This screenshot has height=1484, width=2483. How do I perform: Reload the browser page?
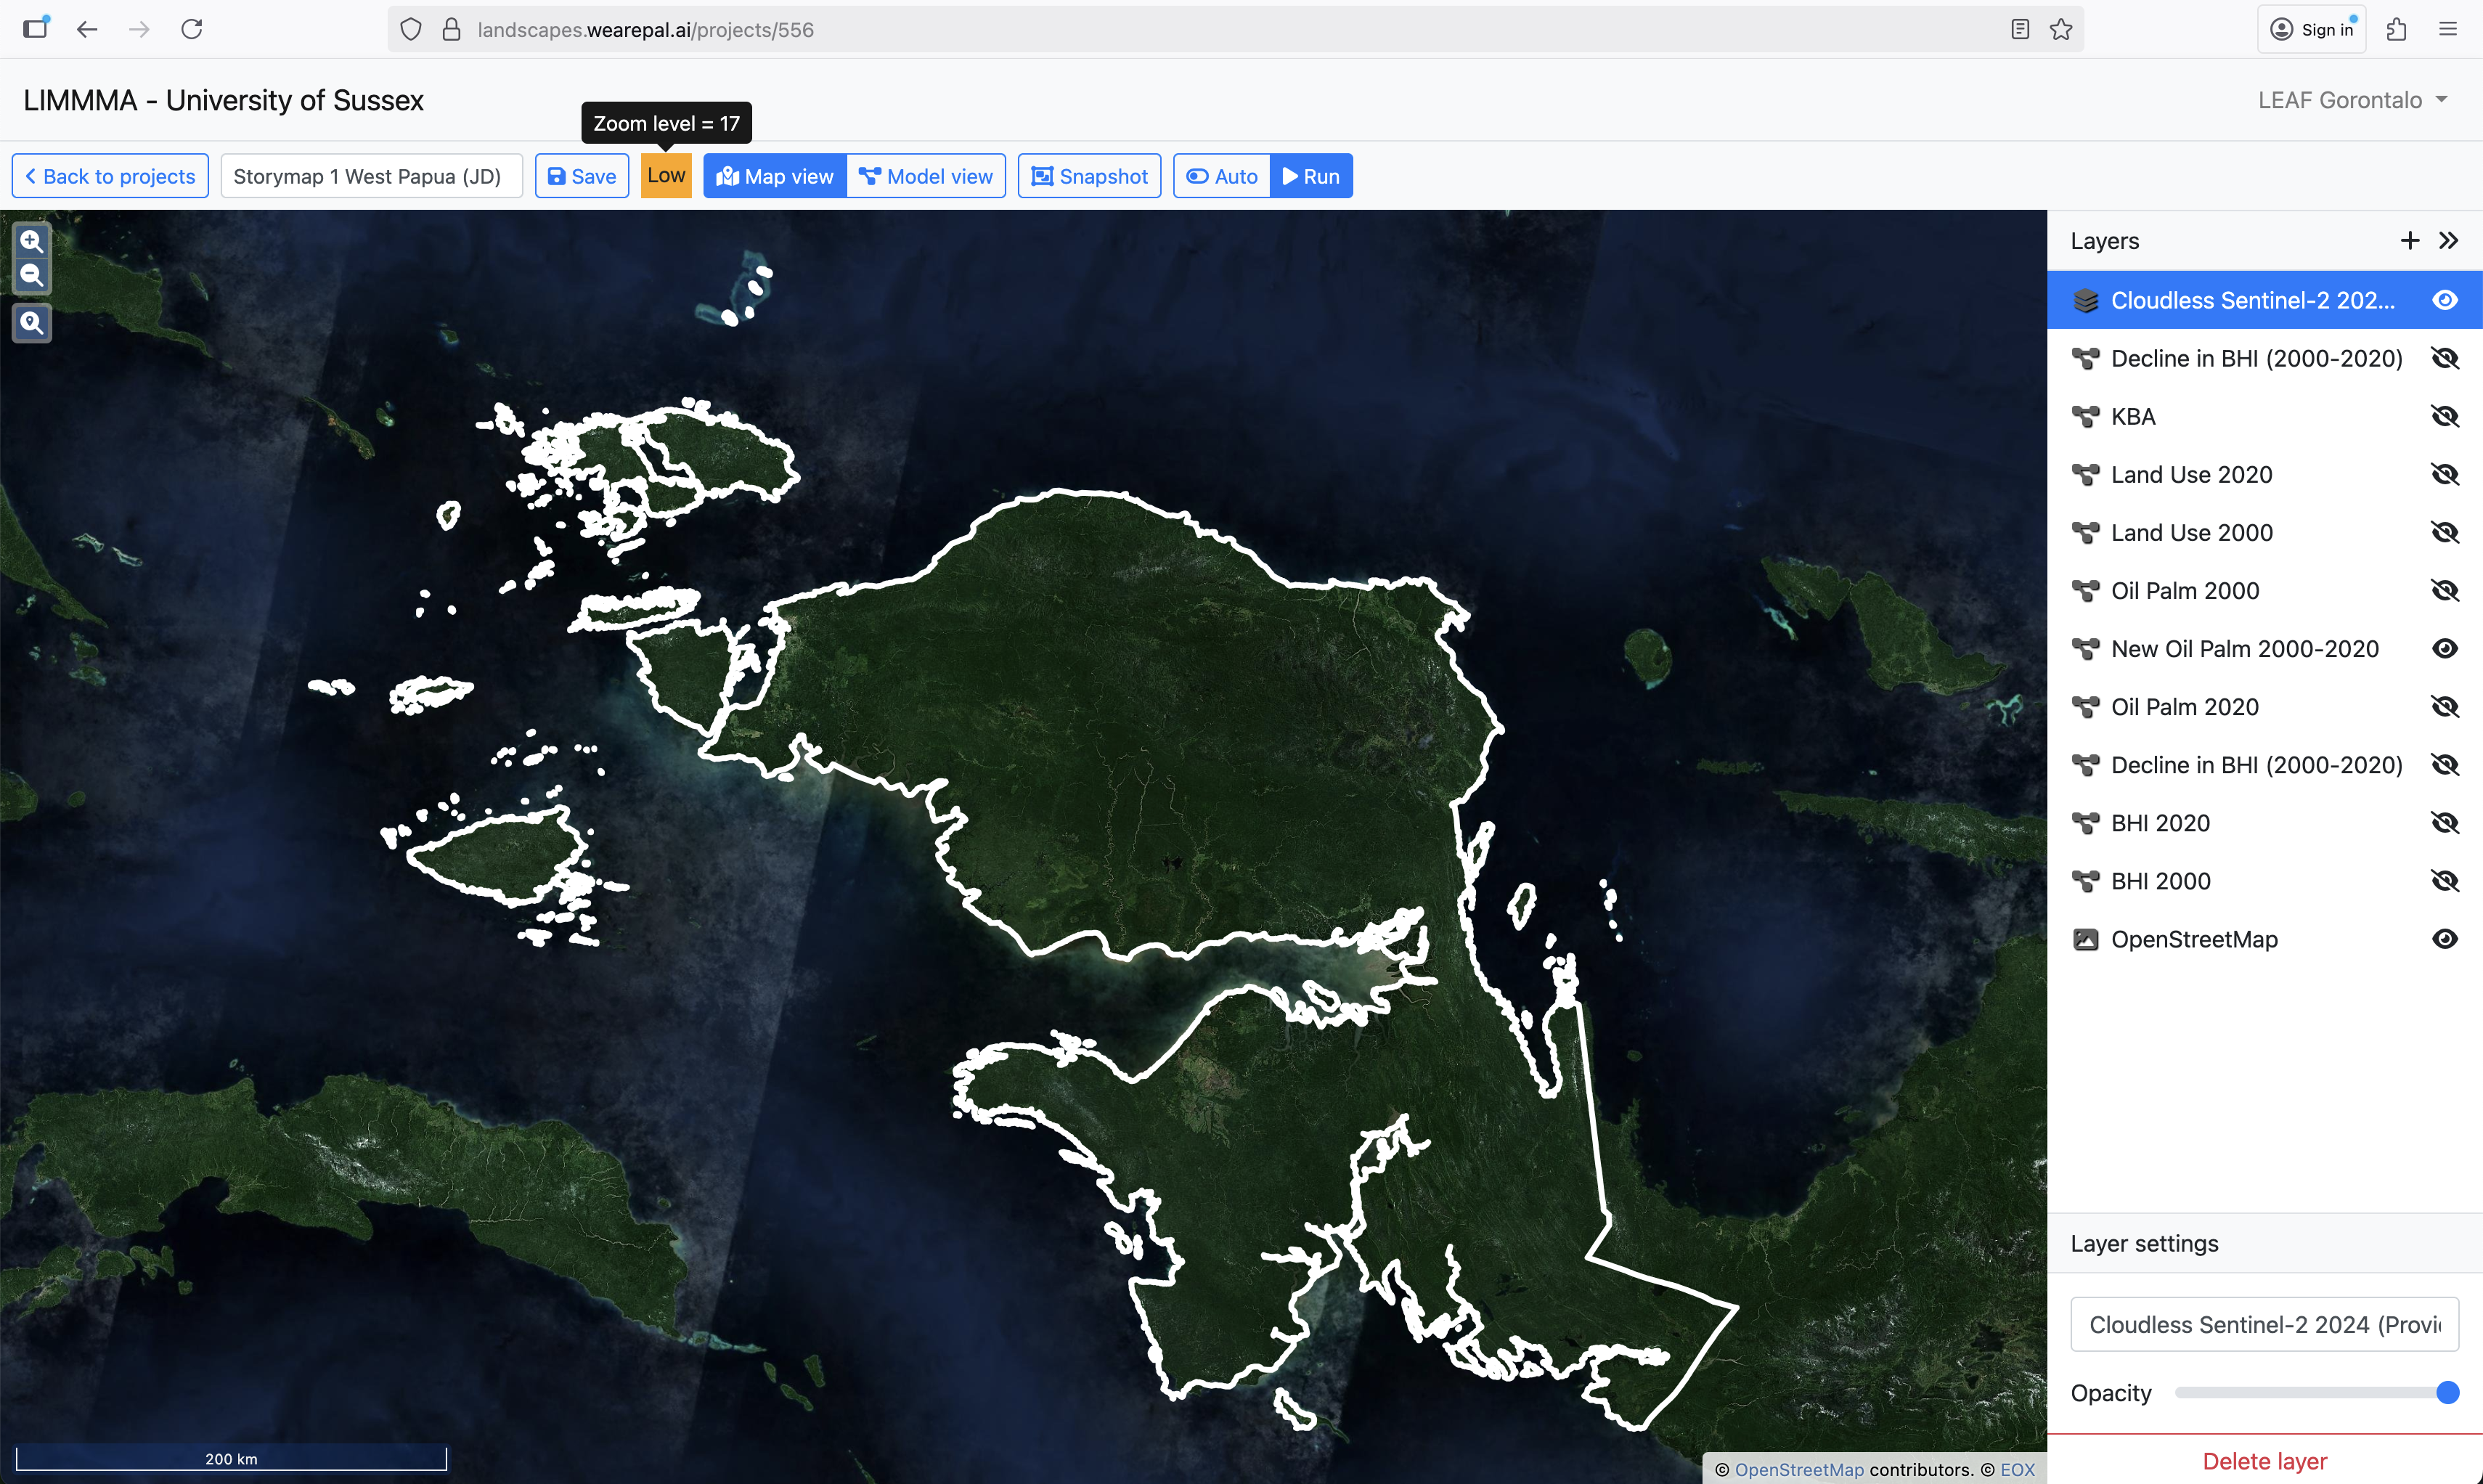(x=192, y=29)
